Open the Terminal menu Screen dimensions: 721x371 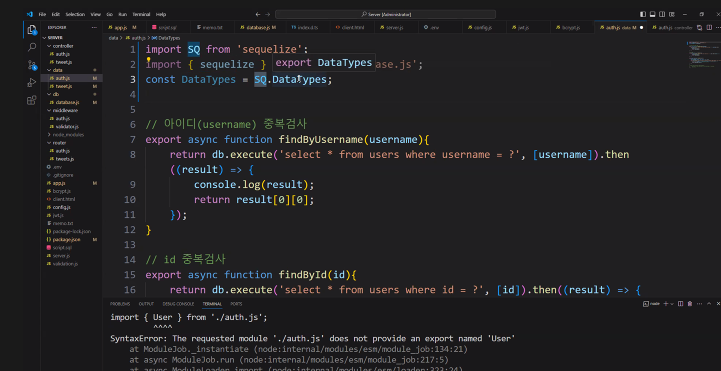(141, 14)
